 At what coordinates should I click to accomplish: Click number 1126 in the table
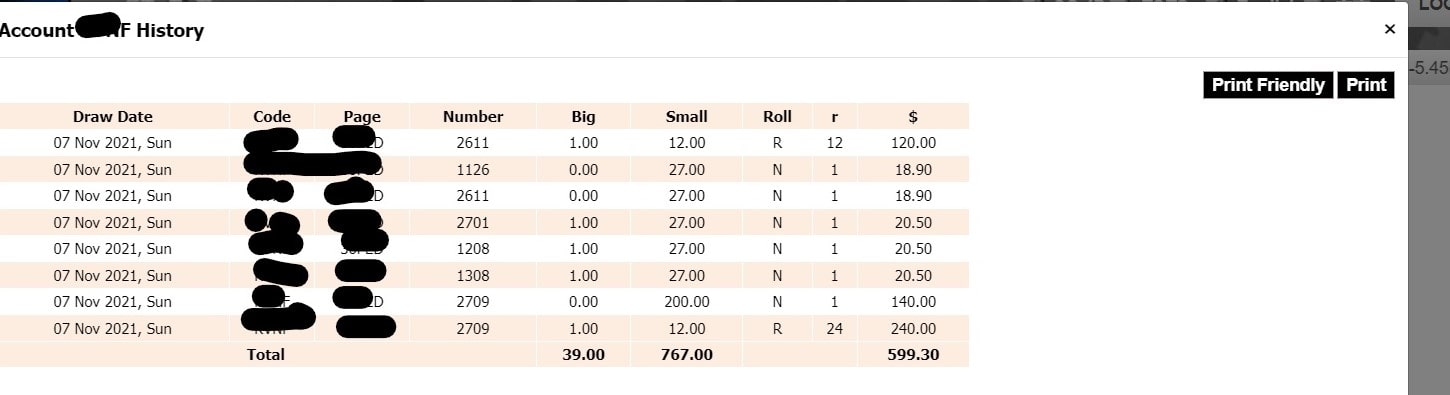[x=473, y=169]
